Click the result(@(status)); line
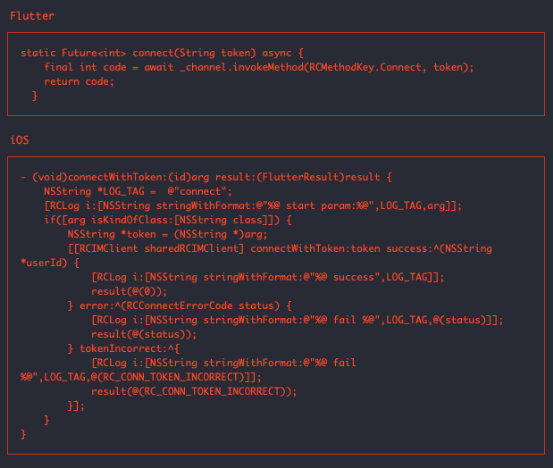This screenshot has height=468, width=553. pos(144,334)
